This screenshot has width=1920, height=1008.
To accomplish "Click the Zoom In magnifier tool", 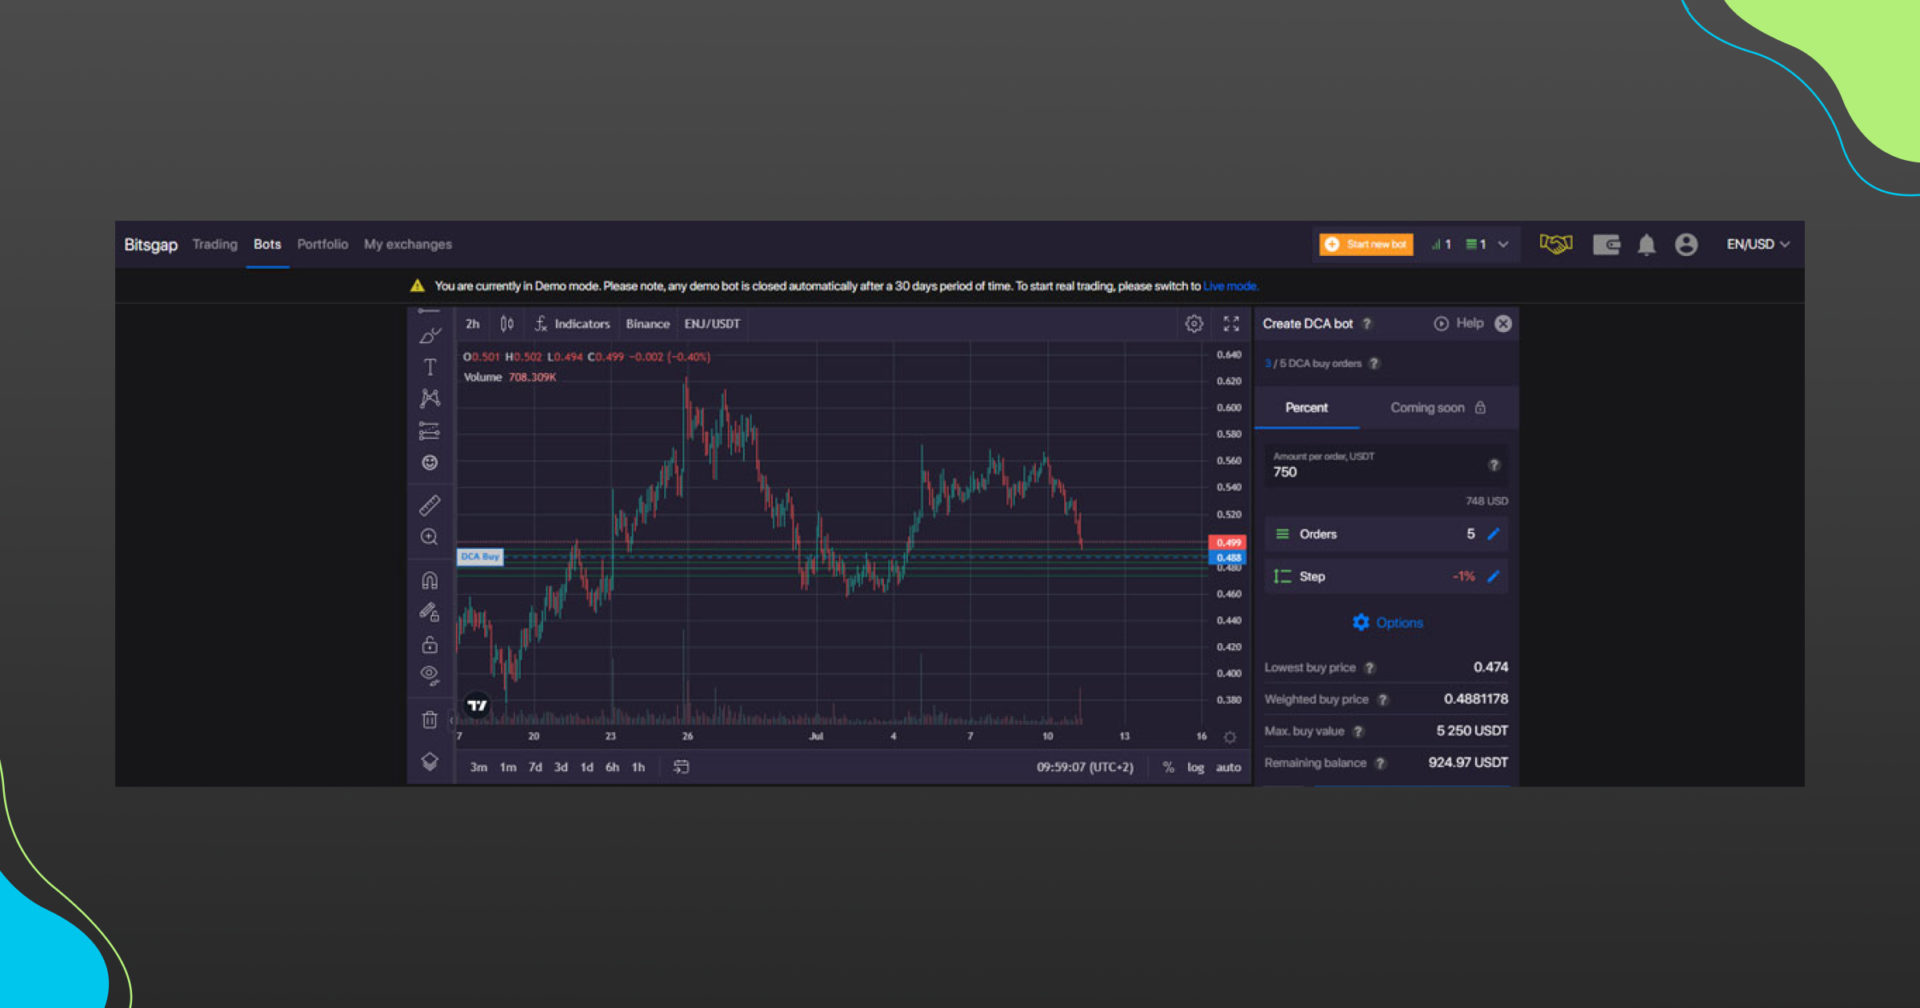I will [x=430, y=537].
